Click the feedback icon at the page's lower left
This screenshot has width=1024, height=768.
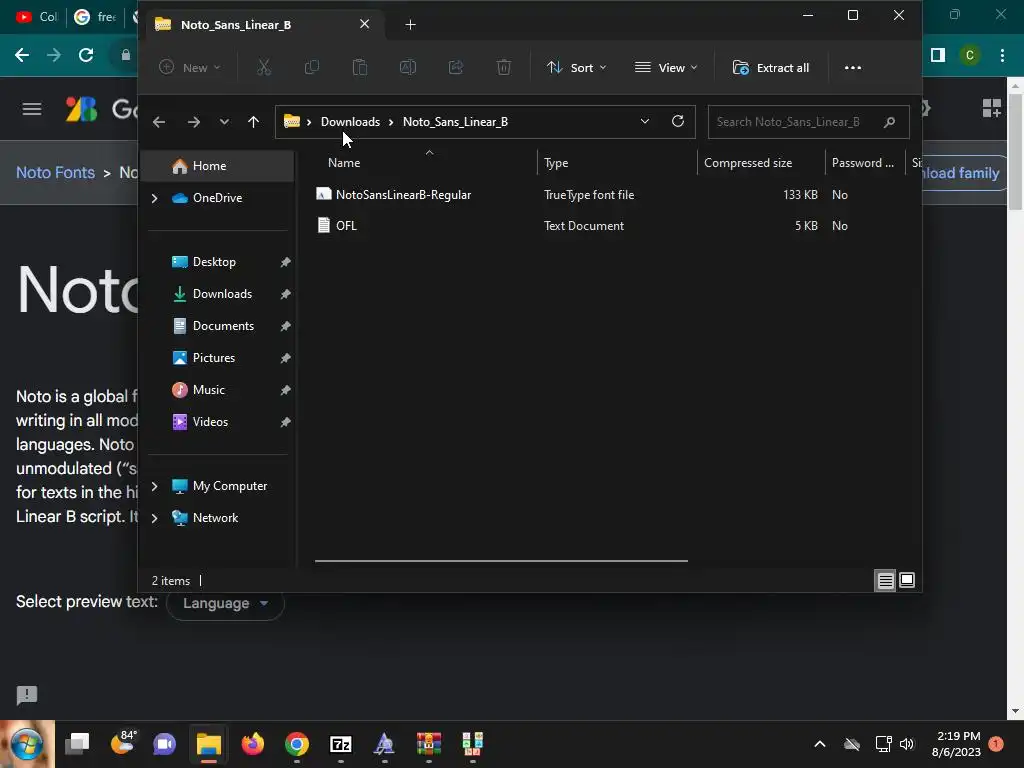coord(27,696)
